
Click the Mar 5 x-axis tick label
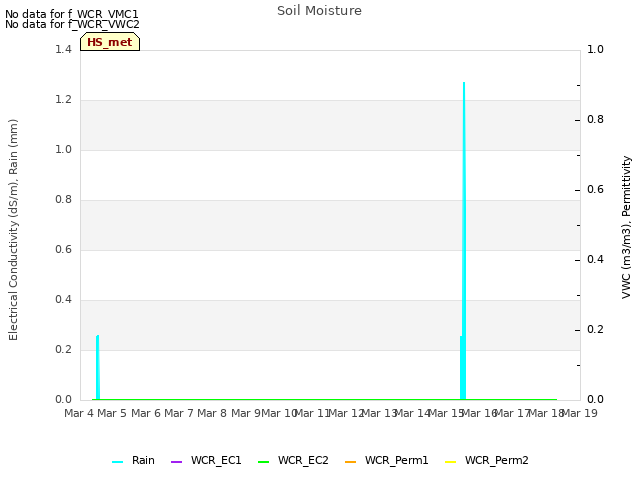point(112,413)
